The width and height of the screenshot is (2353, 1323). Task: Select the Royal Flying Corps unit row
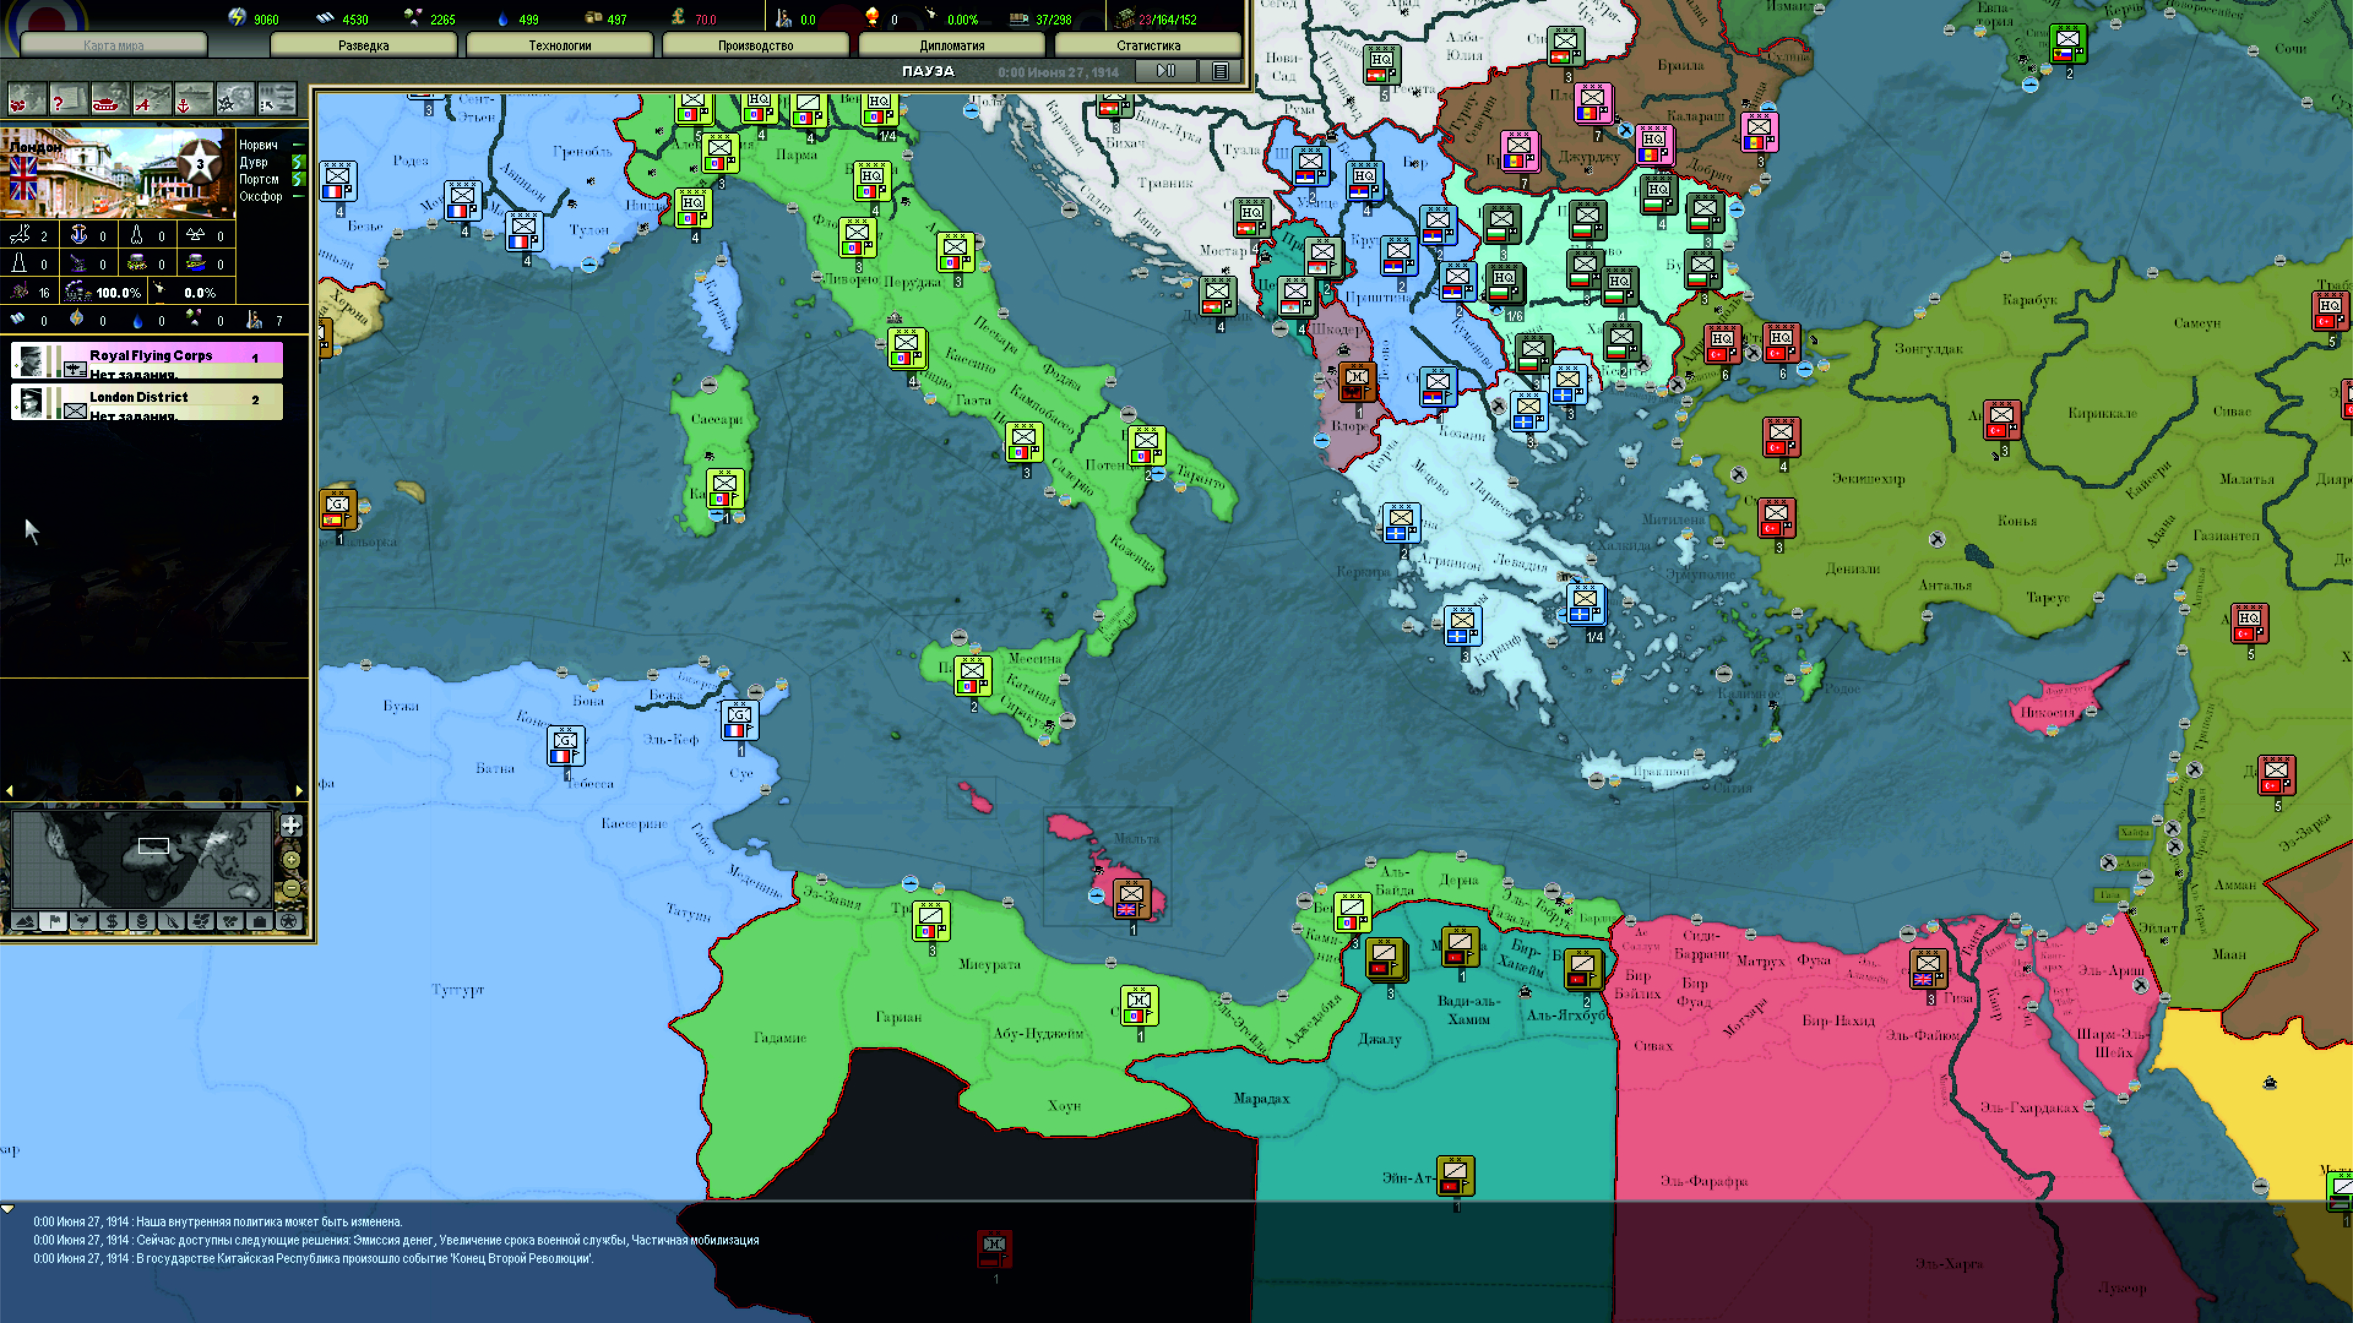click(147, 361)
